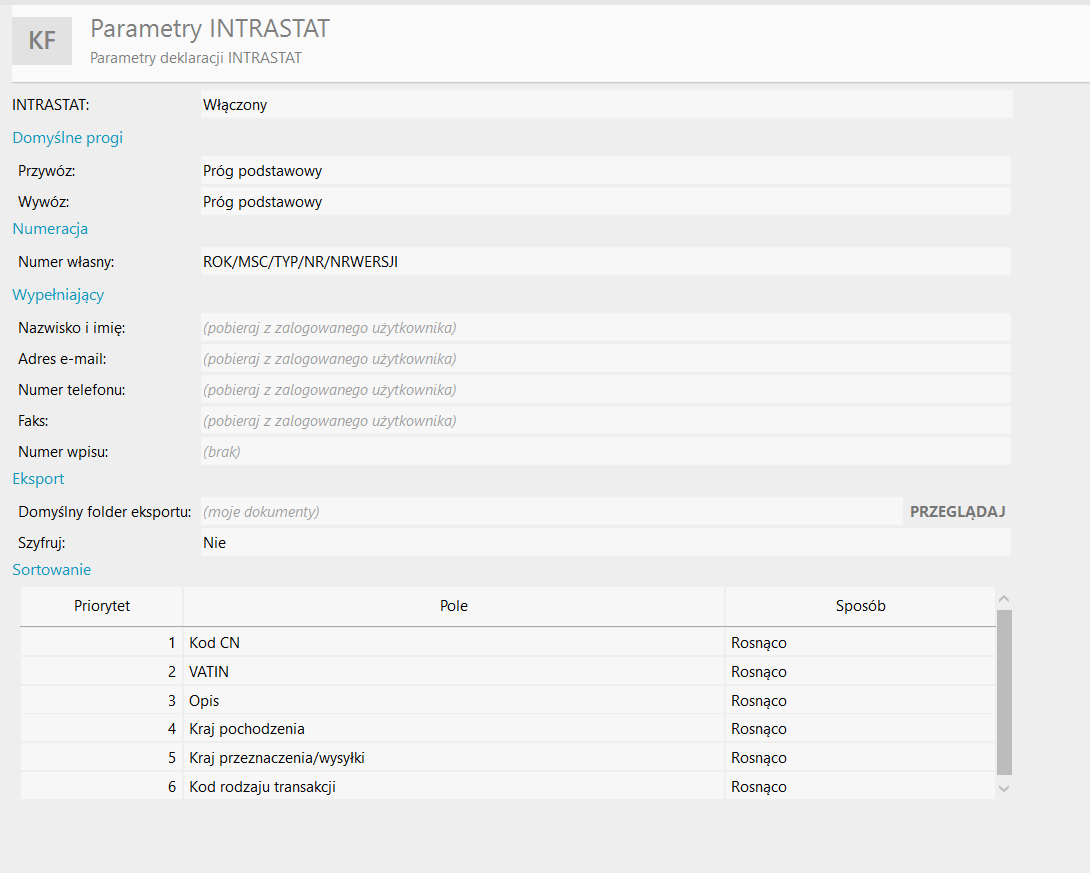Click the Pole column header
1090x873 pixels.
454,606
